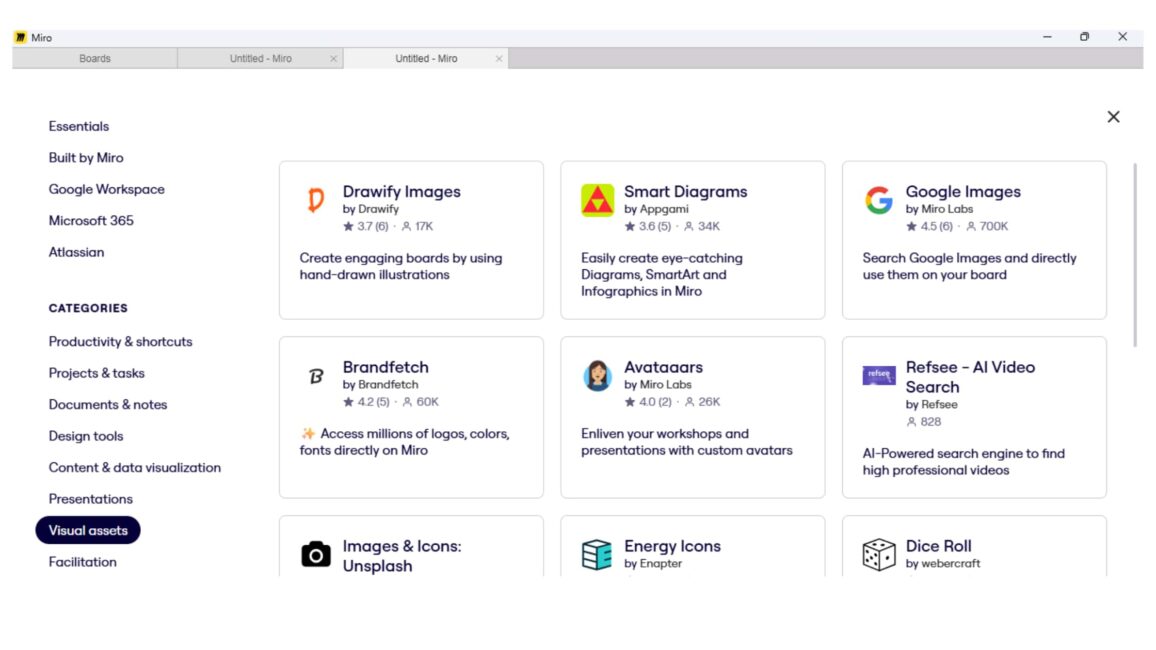Click the app list vertical scrollbar
Image resolution: width=1156 pixels, height=650 pixels.
click(x=1135, y=255)
